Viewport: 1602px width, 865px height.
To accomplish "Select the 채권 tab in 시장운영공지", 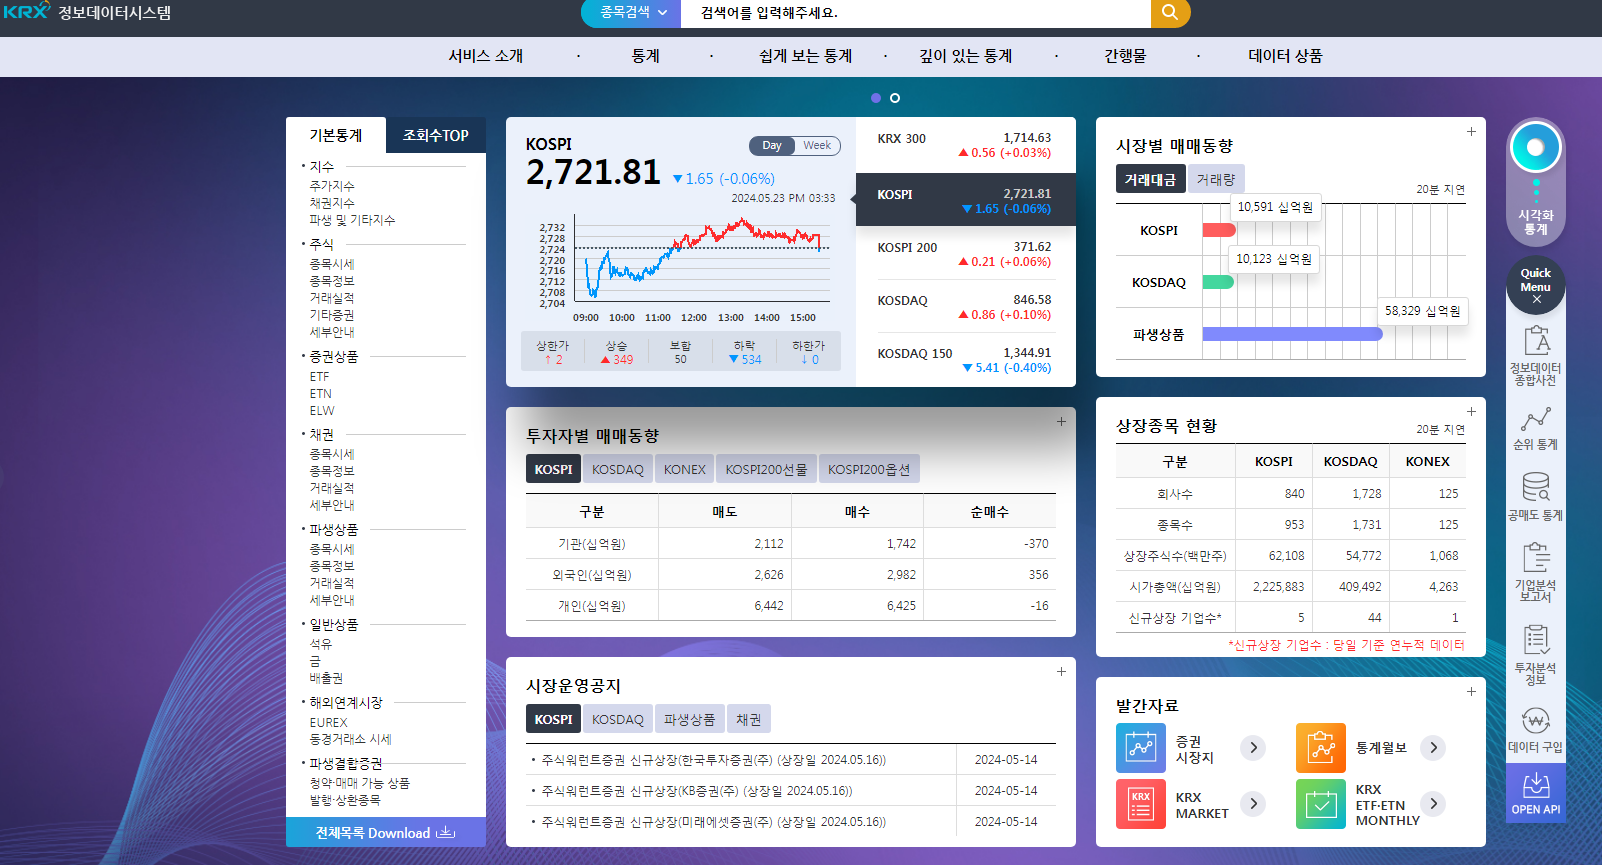I will pyautogui.click(x=749, y=719).
